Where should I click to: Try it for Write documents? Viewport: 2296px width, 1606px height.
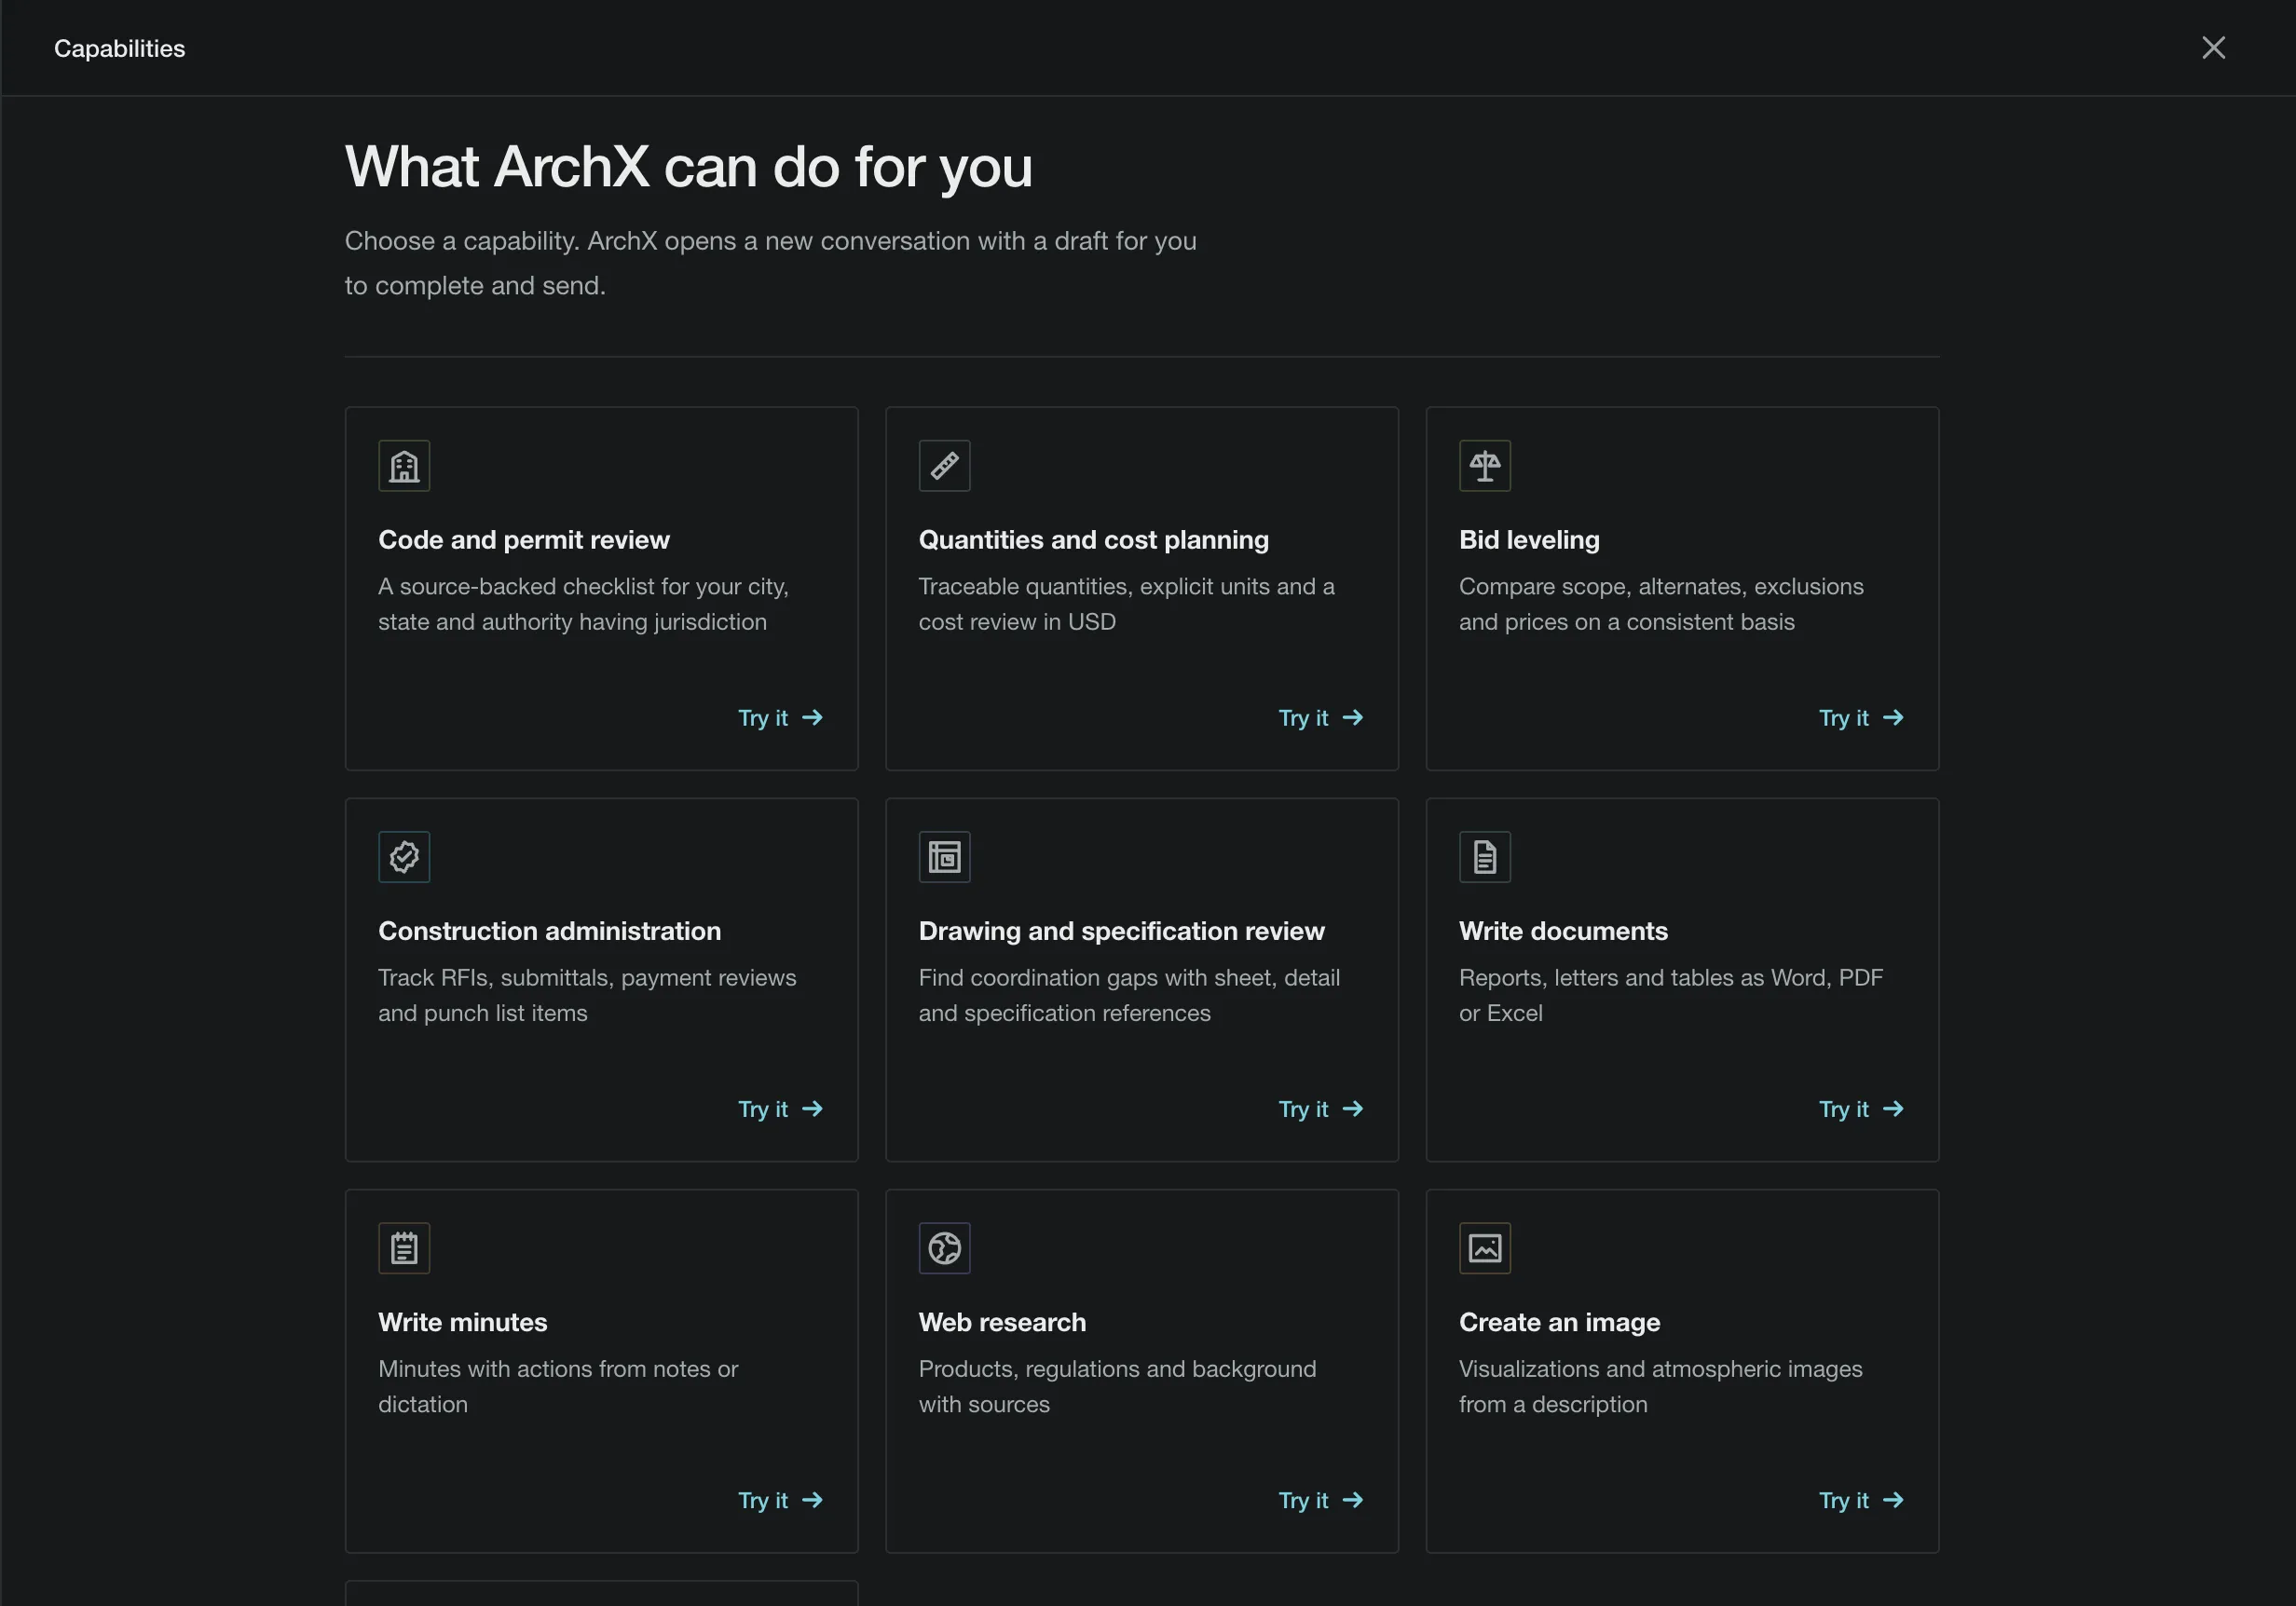(1862, 1109)
